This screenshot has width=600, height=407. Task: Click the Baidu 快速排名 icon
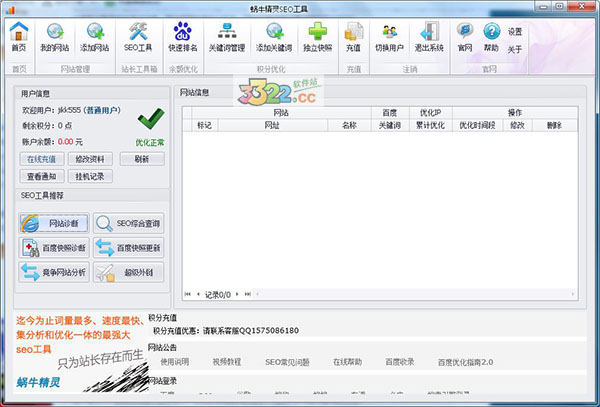point(183,37)
